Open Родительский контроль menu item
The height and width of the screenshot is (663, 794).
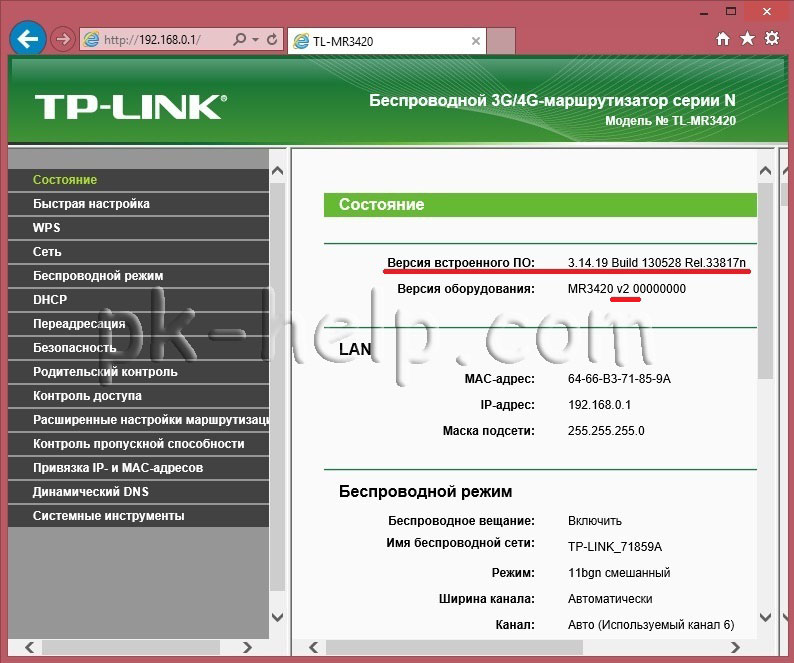138,372
